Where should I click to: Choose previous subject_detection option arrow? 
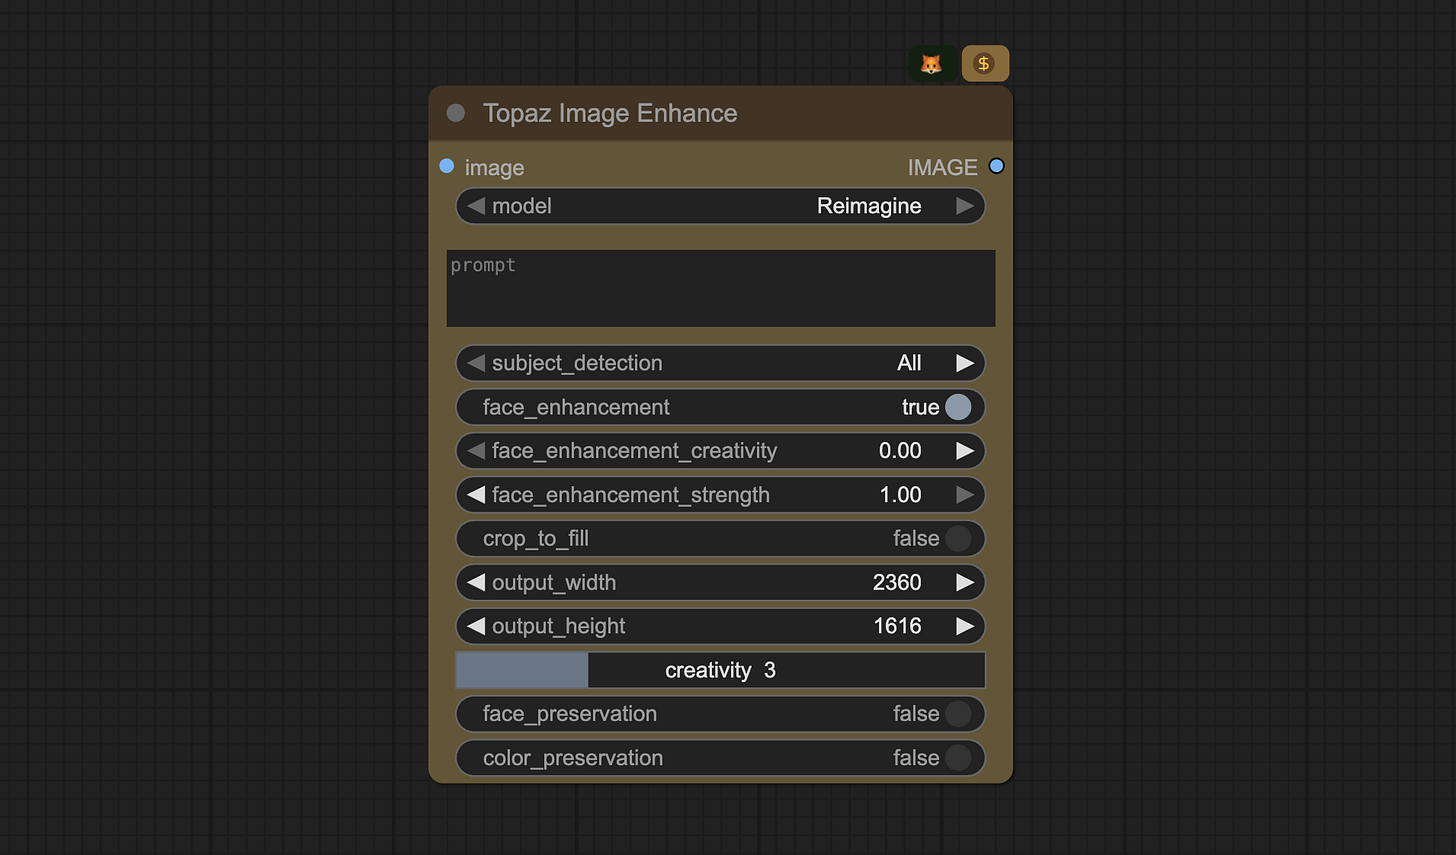(x=476, y=363)
